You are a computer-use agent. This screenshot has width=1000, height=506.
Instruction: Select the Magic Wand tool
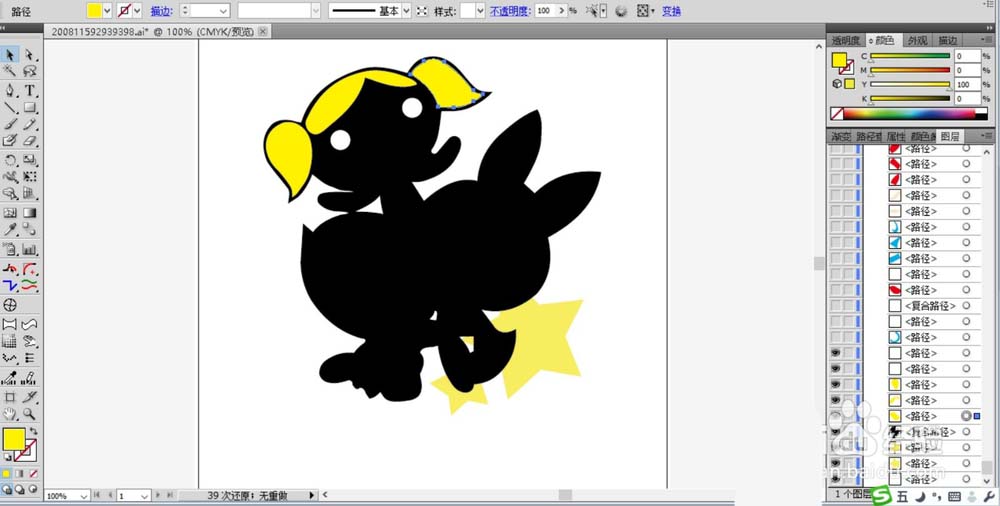pyautogui.click(x=10, y=71)
